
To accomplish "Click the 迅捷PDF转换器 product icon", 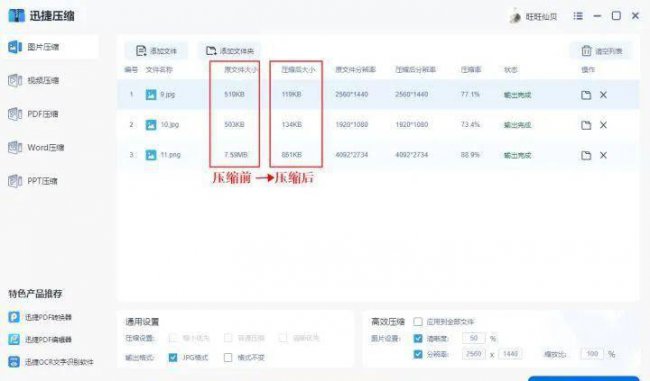I will [x=14, y=318].
